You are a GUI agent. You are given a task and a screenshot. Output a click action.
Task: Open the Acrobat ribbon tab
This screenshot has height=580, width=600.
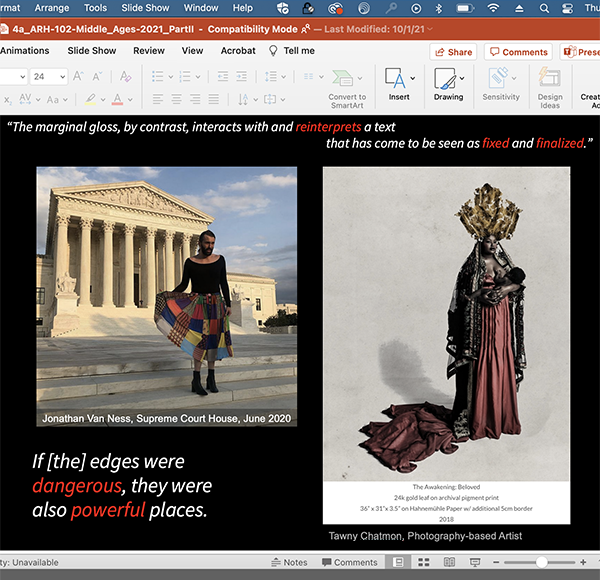click(238, 51)
